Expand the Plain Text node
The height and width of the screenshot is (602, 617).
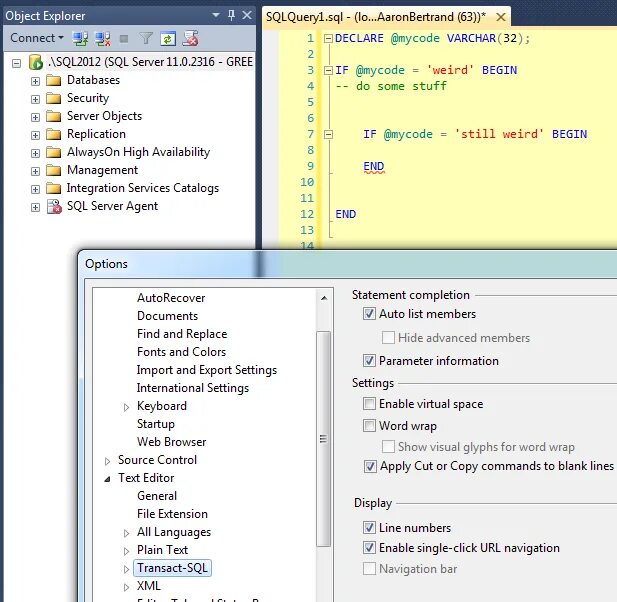coord(126,551)
